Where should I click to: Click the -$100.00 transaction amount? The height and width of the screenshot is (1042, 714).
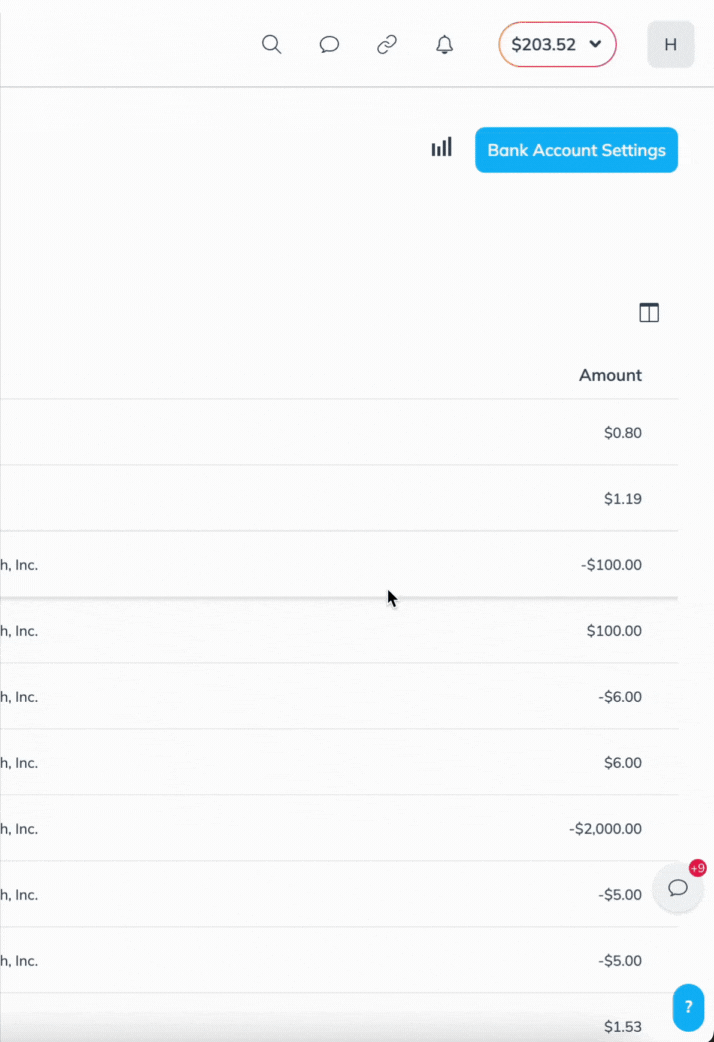611,565
